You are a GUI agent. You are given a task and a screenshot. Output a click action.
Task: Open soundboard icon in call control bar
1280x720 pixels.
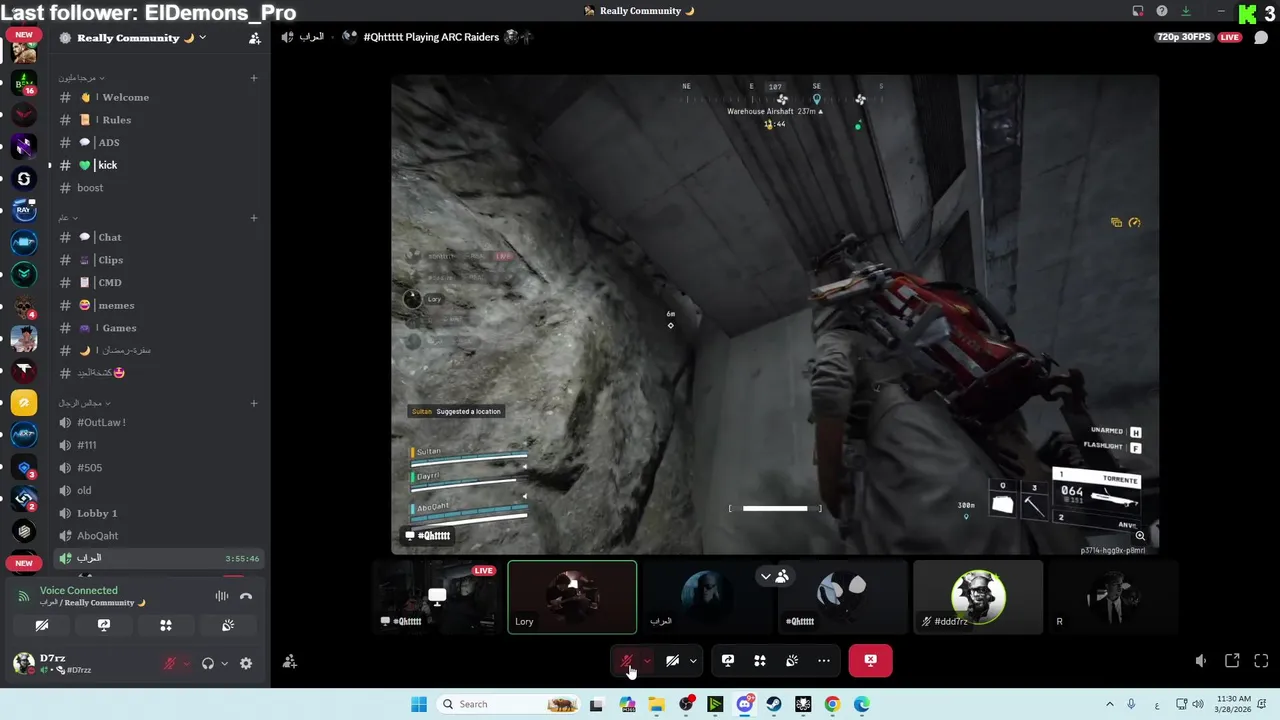792,661
